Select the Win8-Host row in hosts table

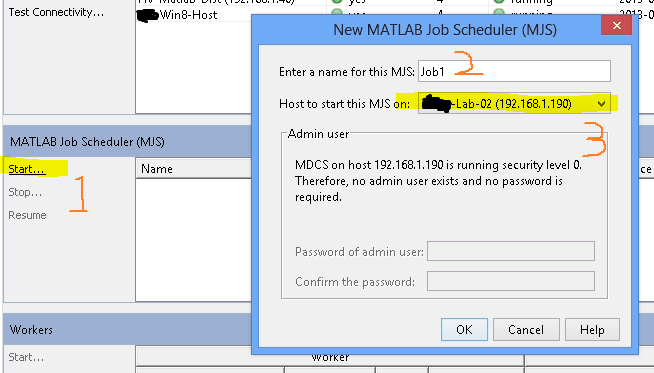pyautogui.click(x=188, y=15)
